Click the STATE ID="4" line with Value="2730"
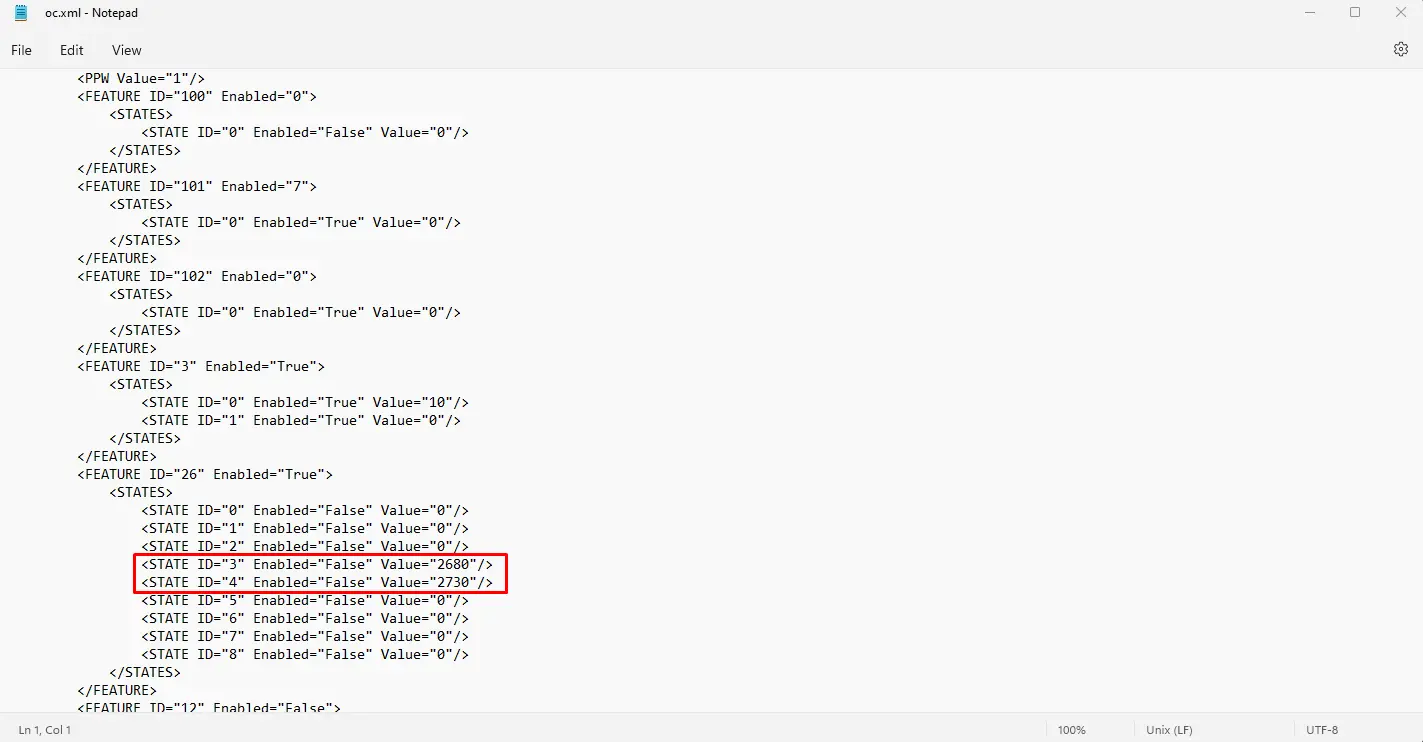The width and height of the screenshot is (1423, 742). click(317, 582)
